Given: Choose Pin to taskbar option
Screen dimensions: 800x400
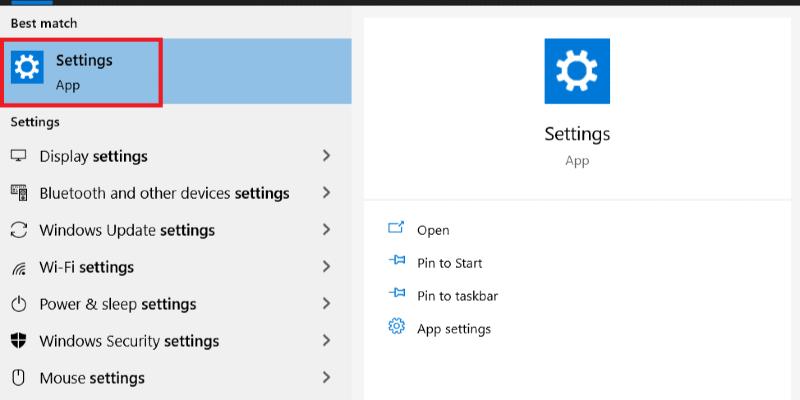Looking at the screenshot, I should [457, 296].
